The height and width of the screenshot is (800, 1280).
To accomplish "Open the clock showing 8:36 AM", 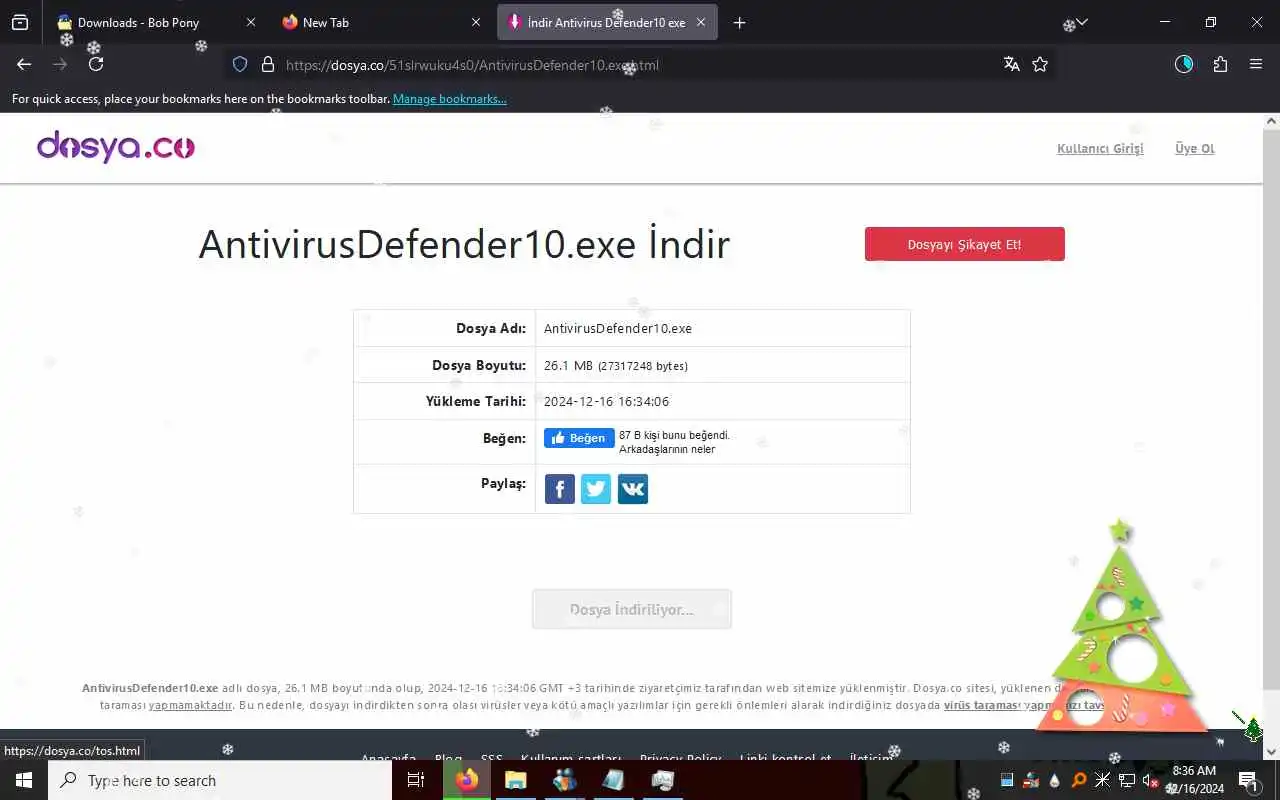I will pyautogui.click(x=1195, y=780).
